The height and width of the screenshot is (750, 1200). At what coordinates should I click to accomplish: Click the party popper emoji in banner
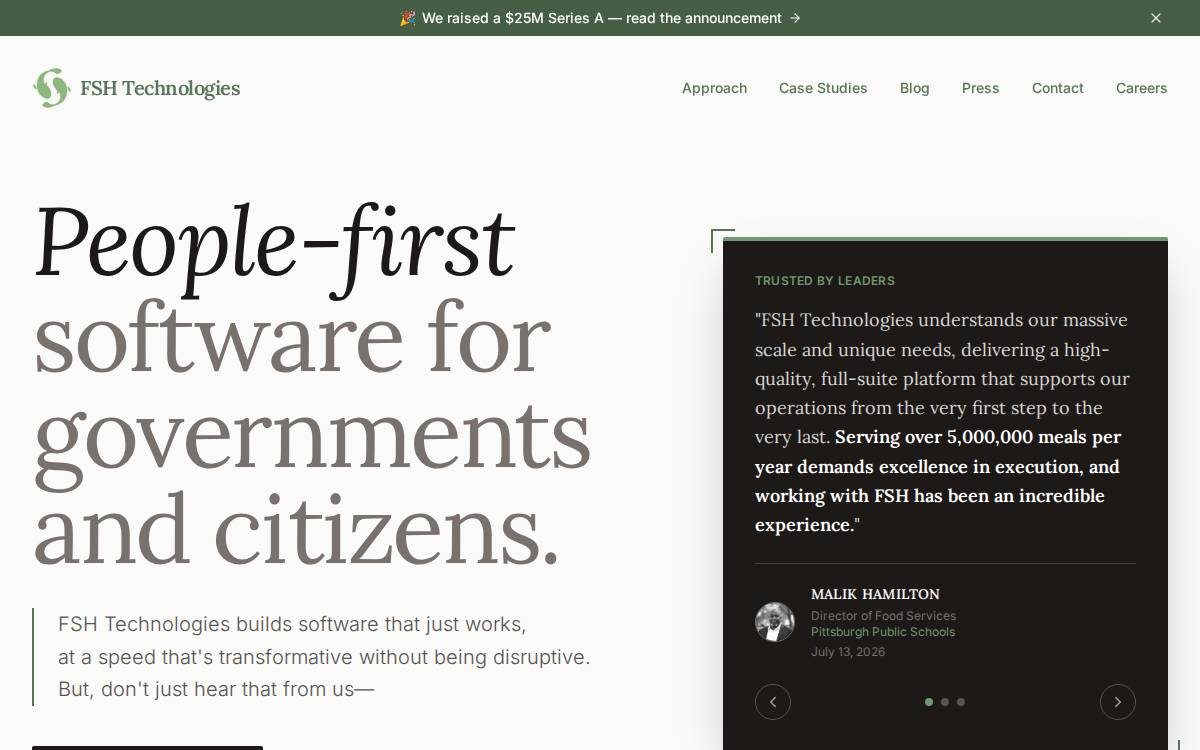407,18
